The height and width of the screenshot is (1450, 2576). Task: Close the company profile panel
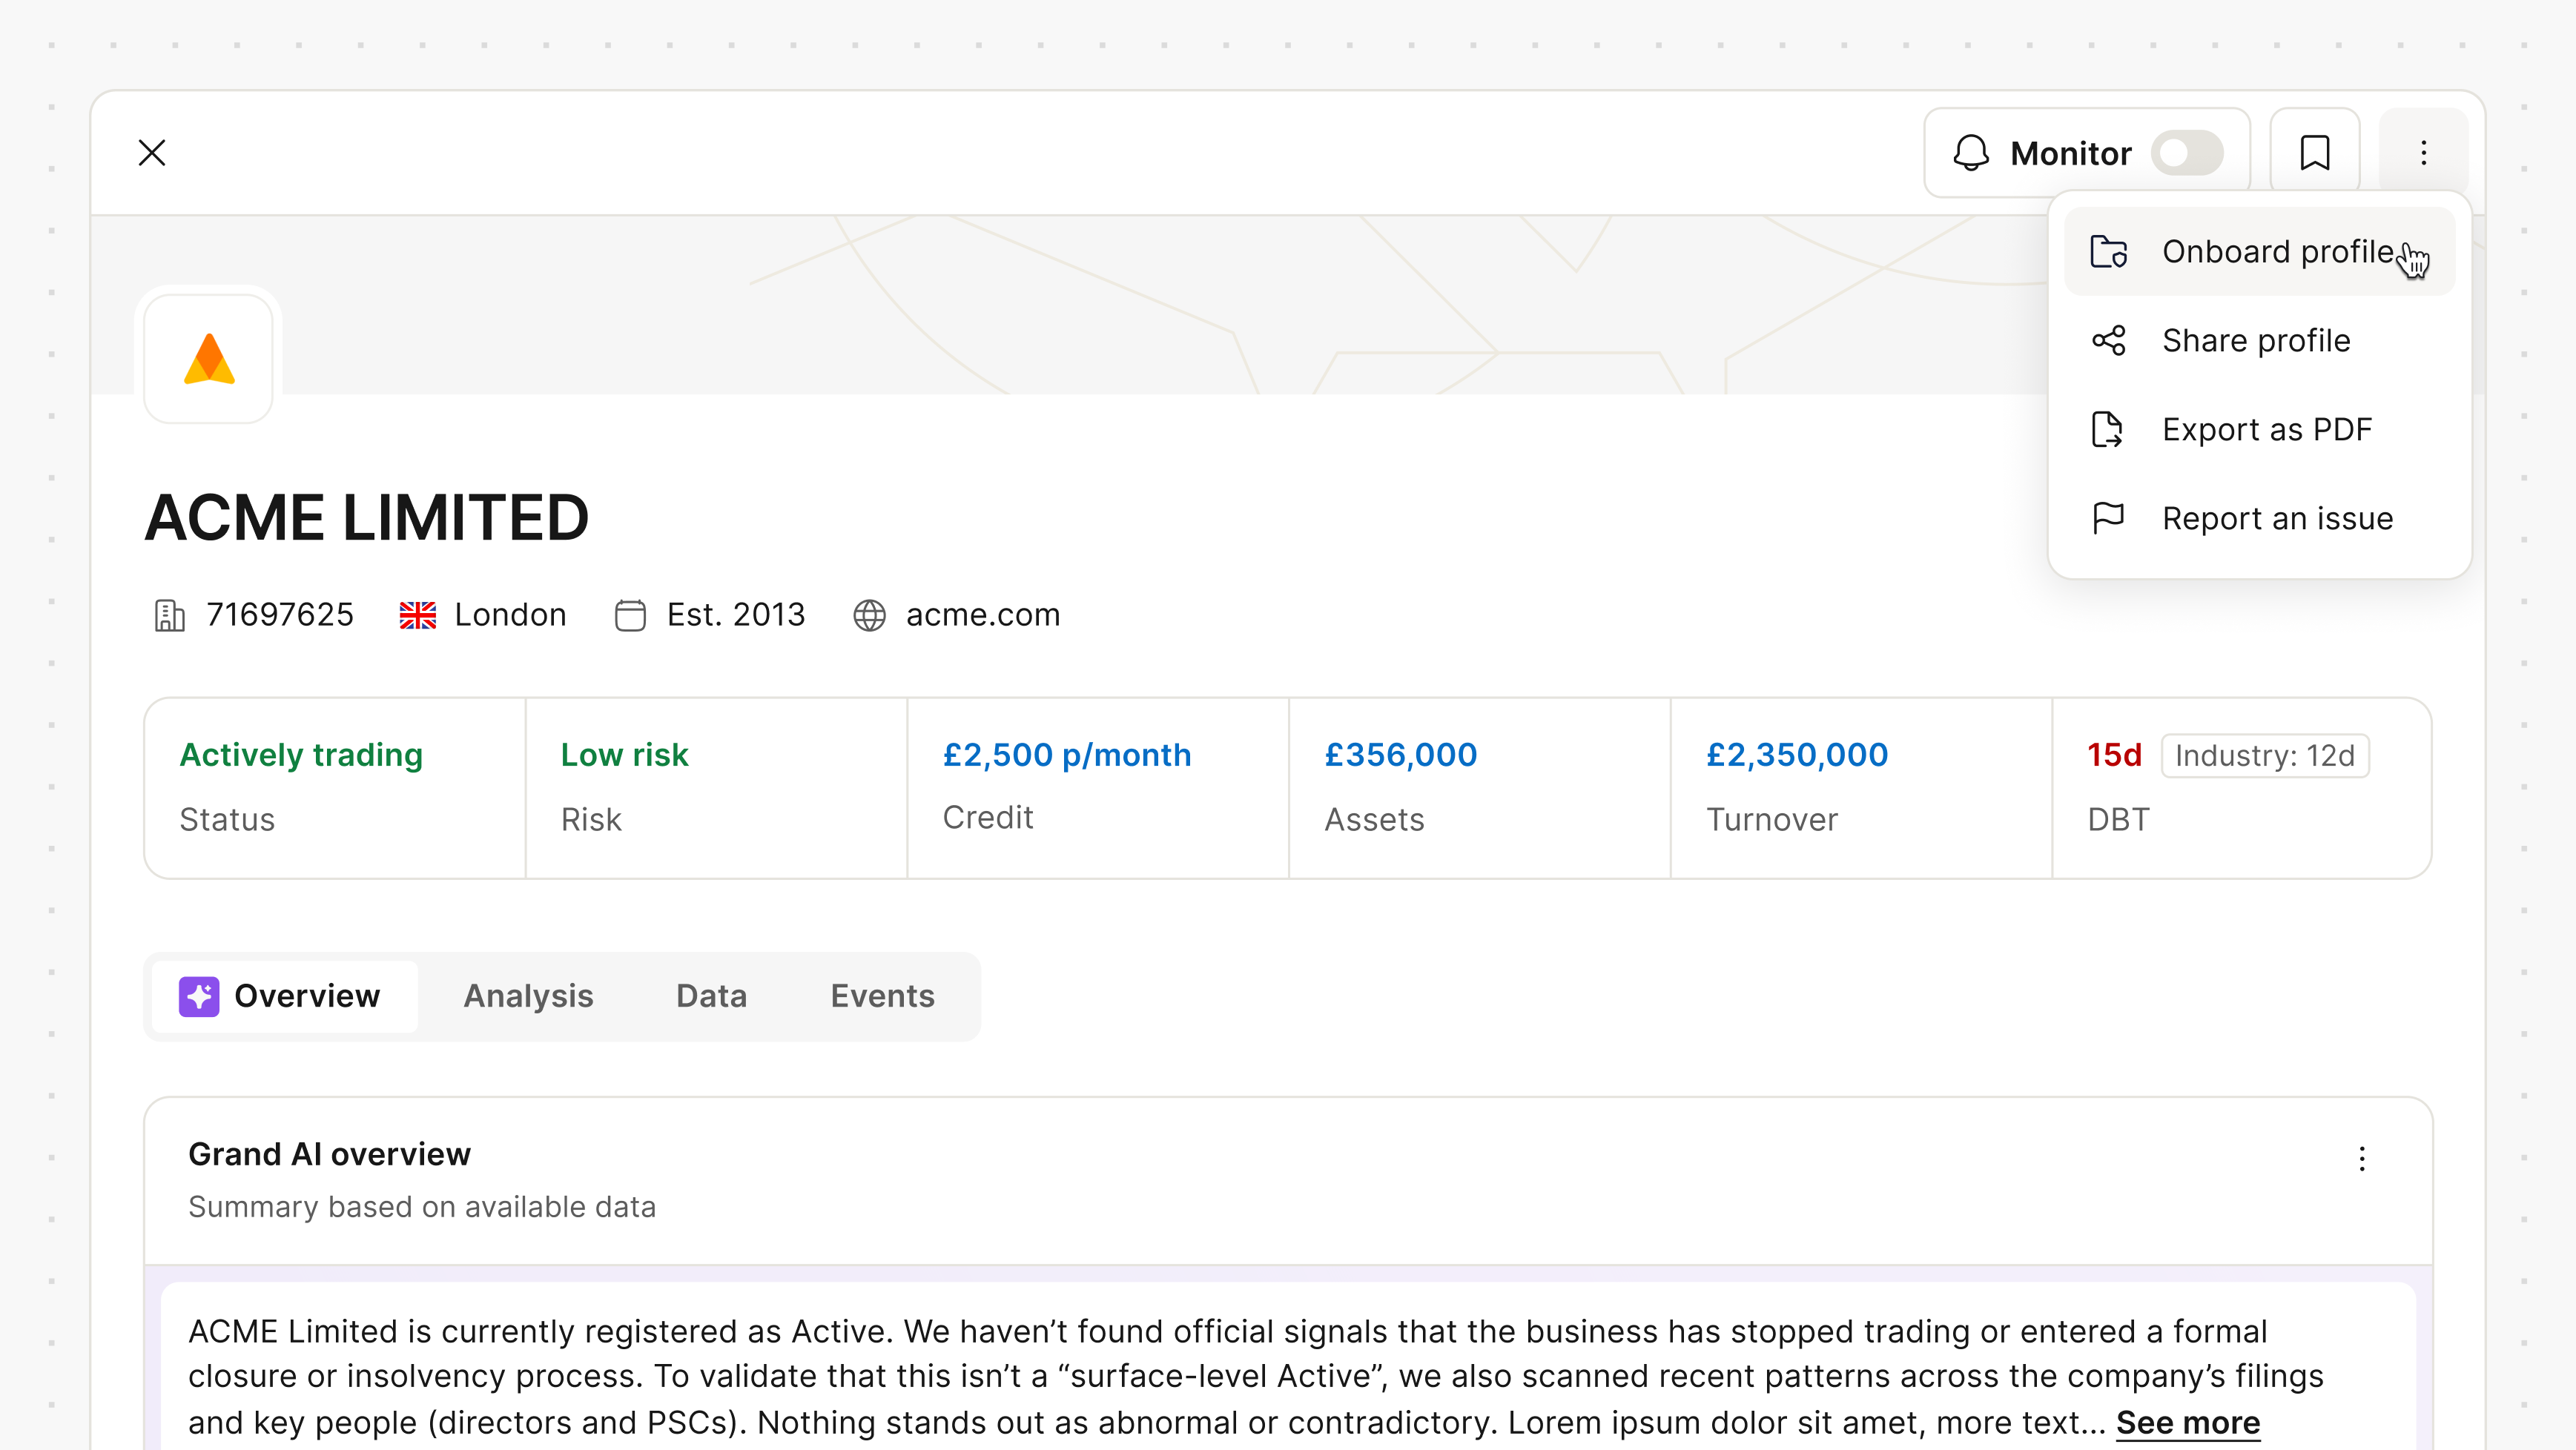(x=152, y=153)
